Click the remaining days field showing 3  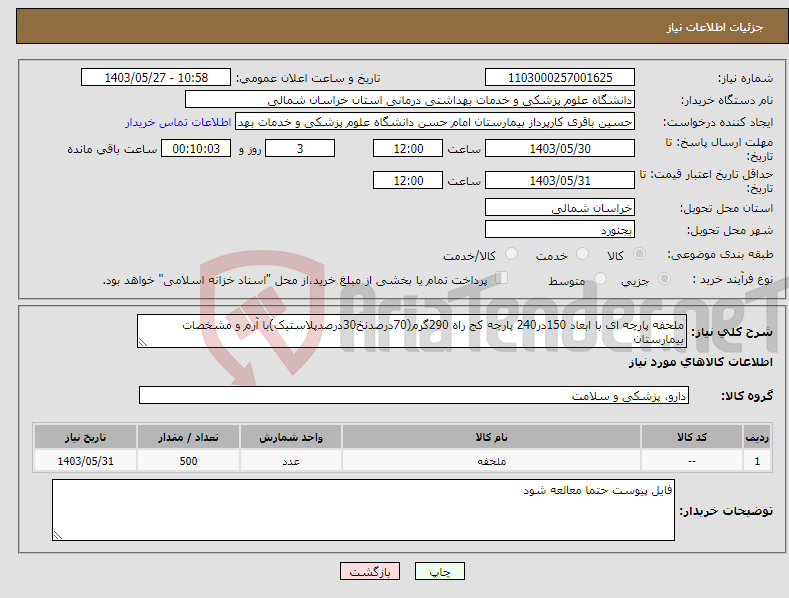(x=300, y=148)
